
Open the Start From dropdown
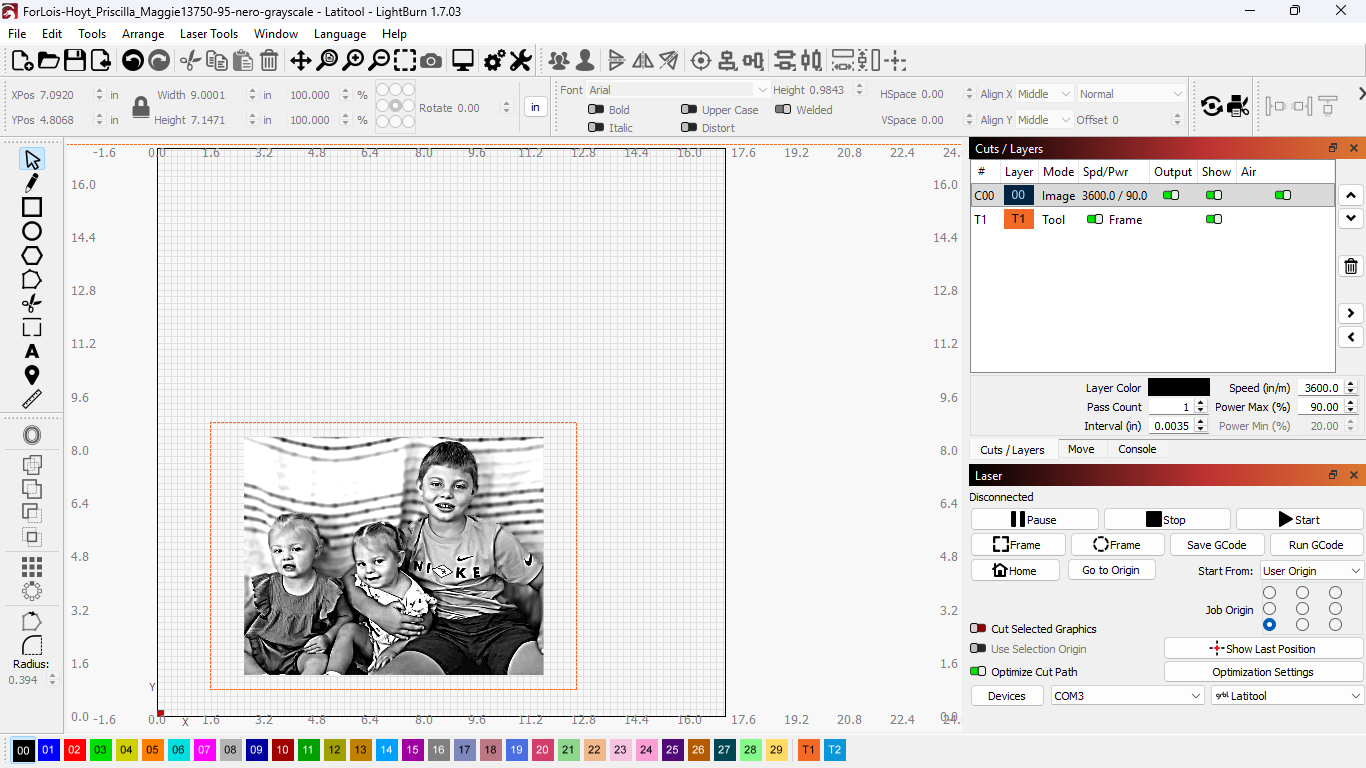[1311, 571]
